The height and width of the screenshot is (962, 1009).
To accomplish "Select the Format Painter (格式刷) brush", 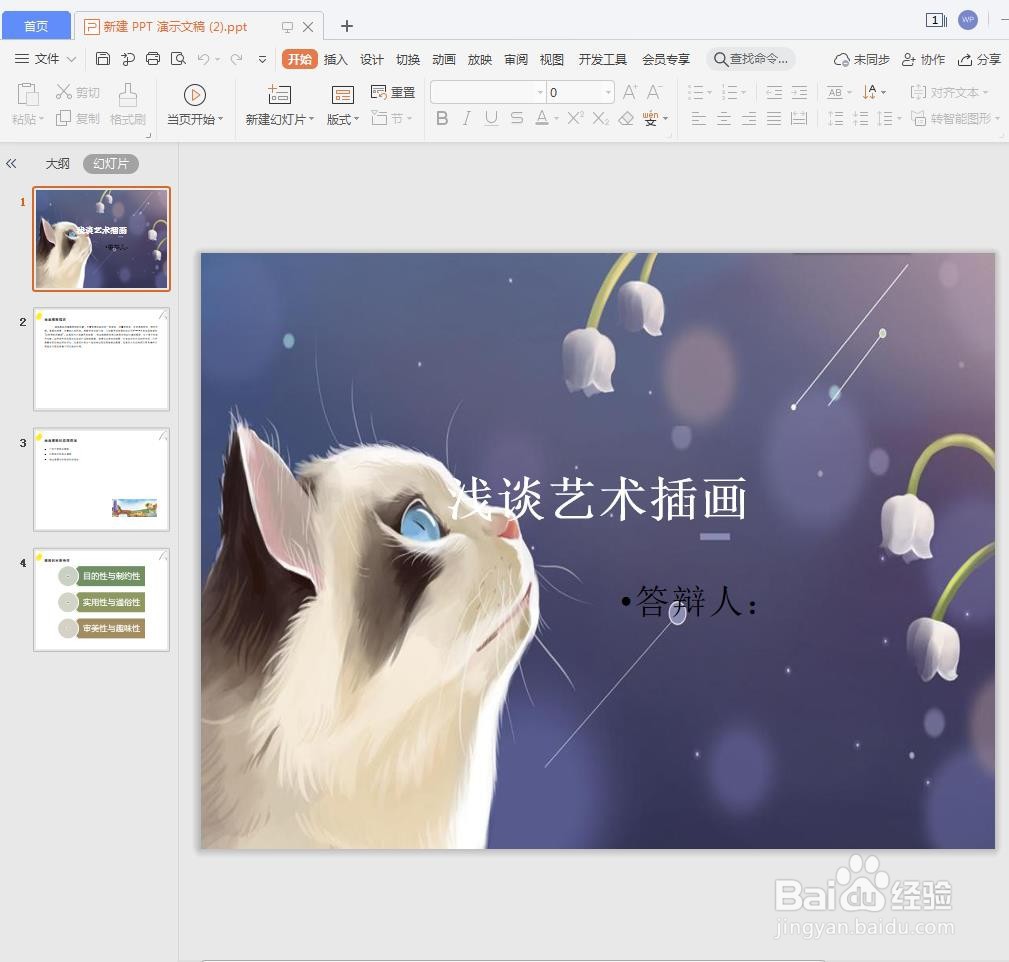I will click(127, 95).
